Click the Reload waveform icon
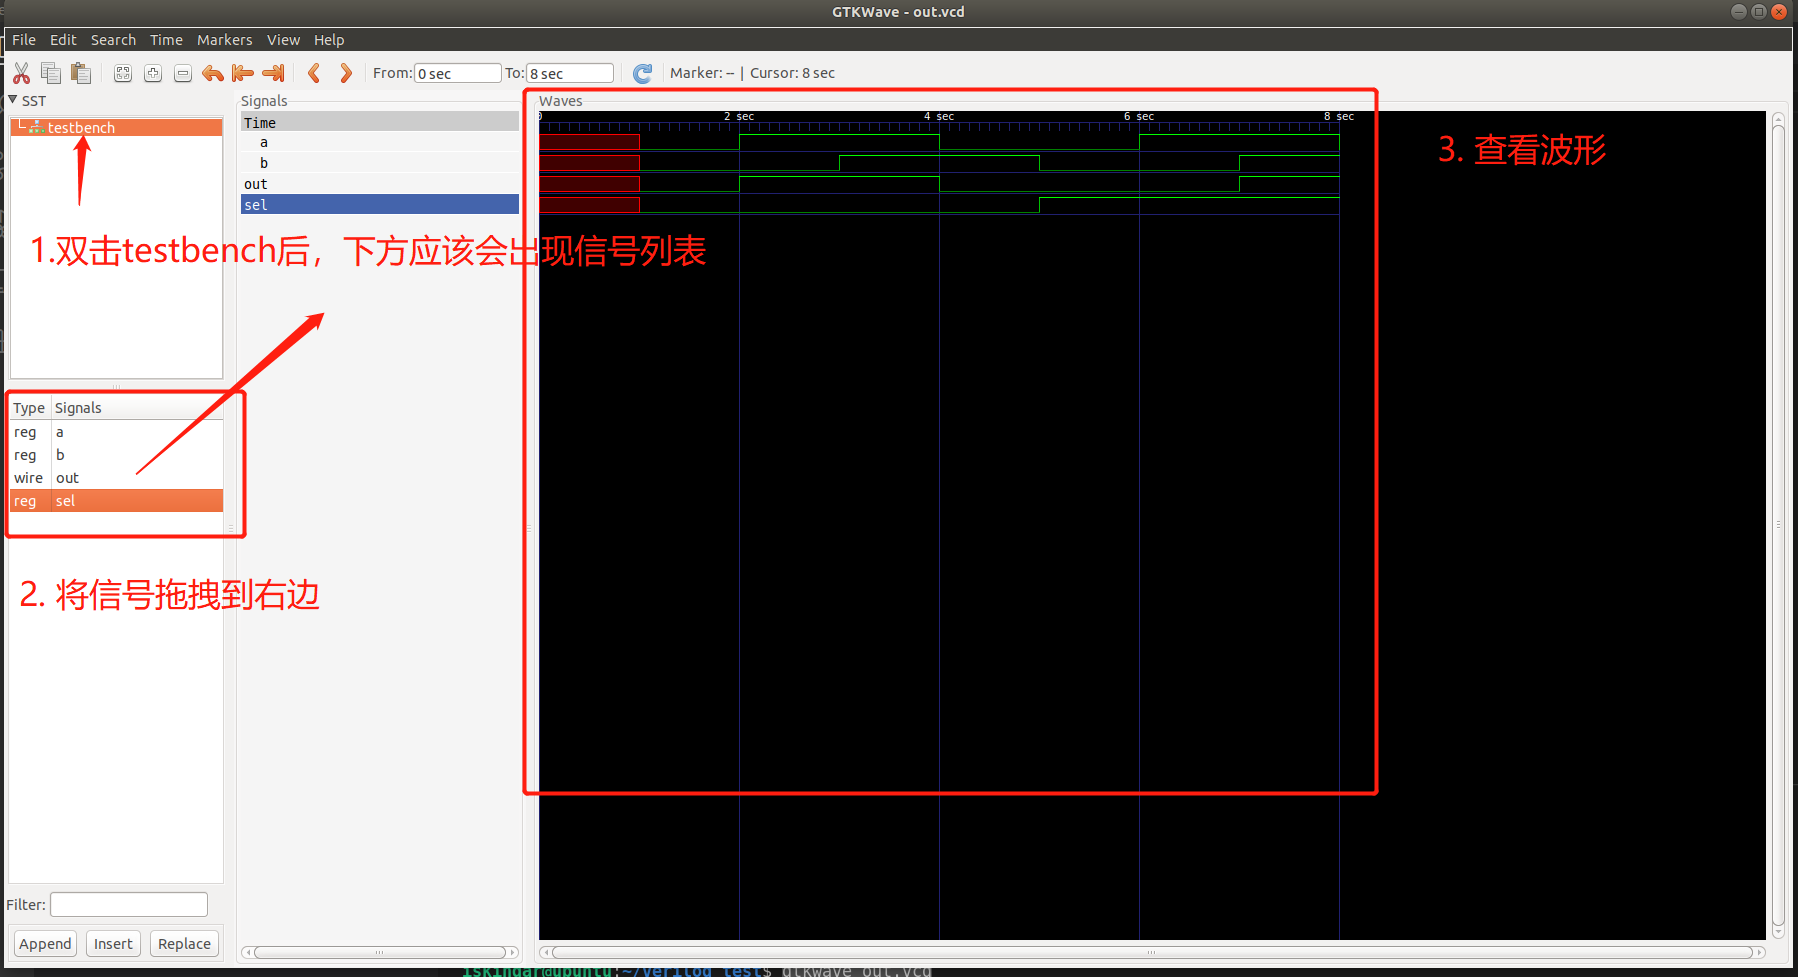This screenshot has height=977, width=1798. click(x=643, y=73)
